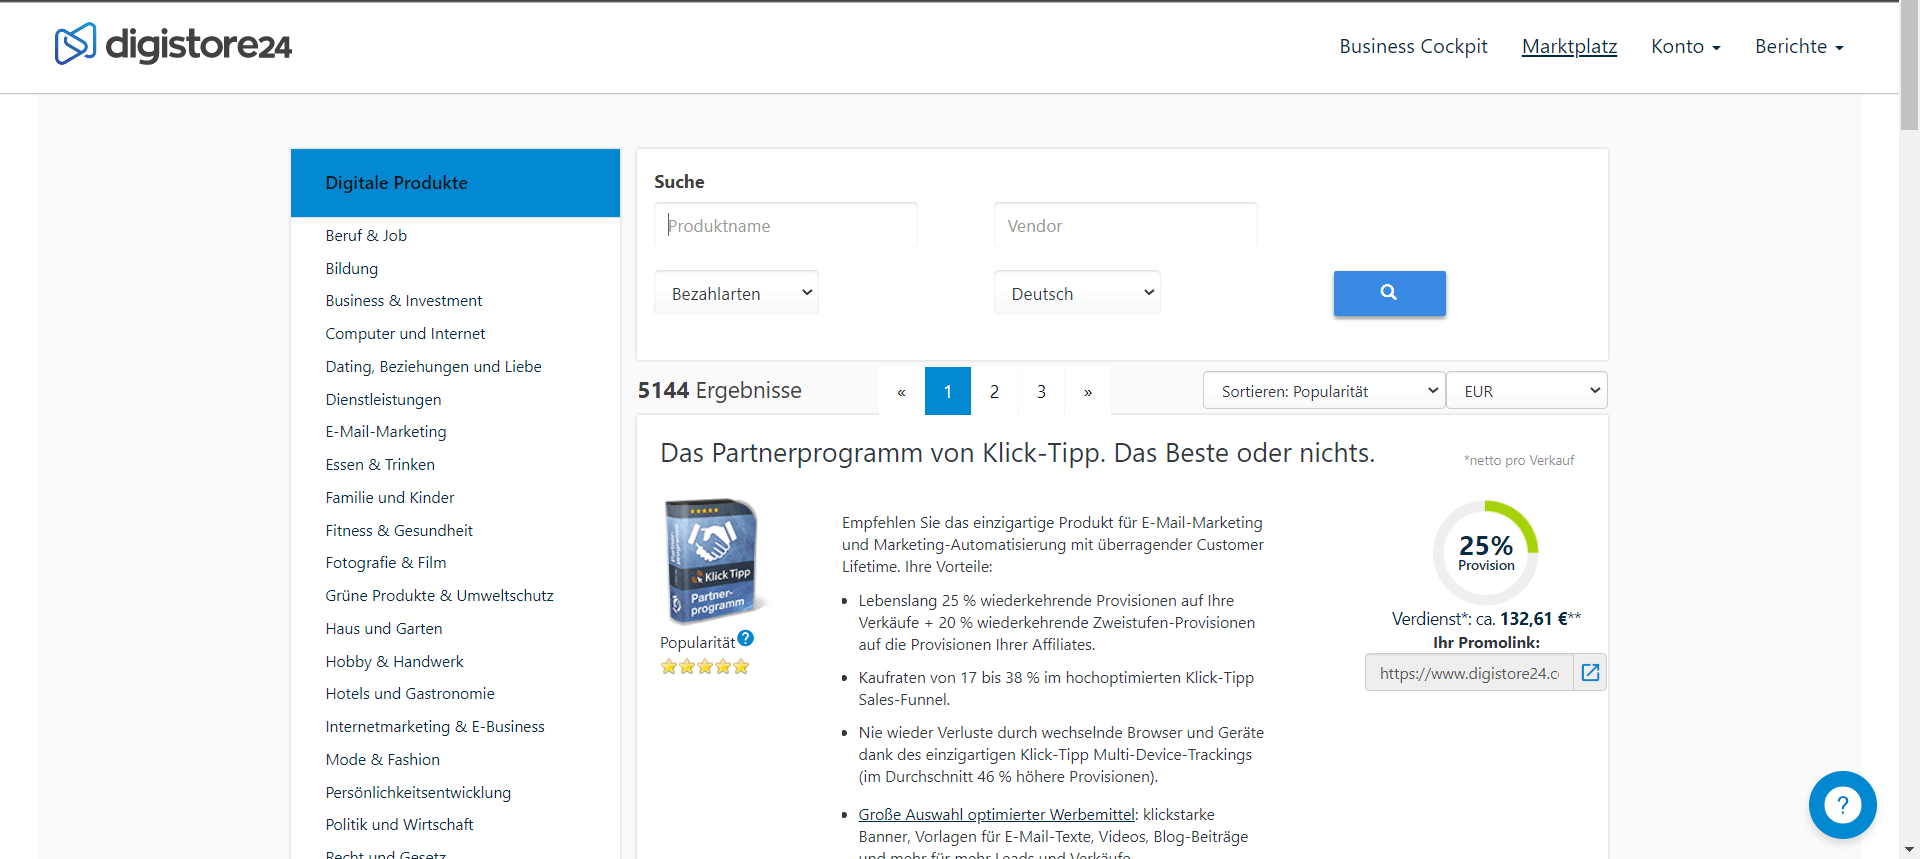
Task: Open the Sortieren: Popularität dropdown
Action: pyautogui.click(x=1324, y=391)
